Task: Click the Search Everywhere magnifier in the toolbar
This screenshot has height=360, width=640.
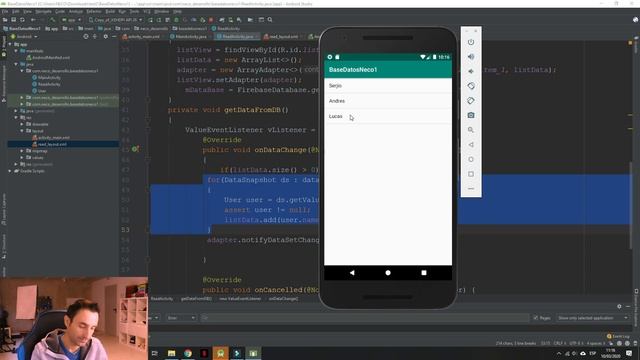Action: pos(270,20)
